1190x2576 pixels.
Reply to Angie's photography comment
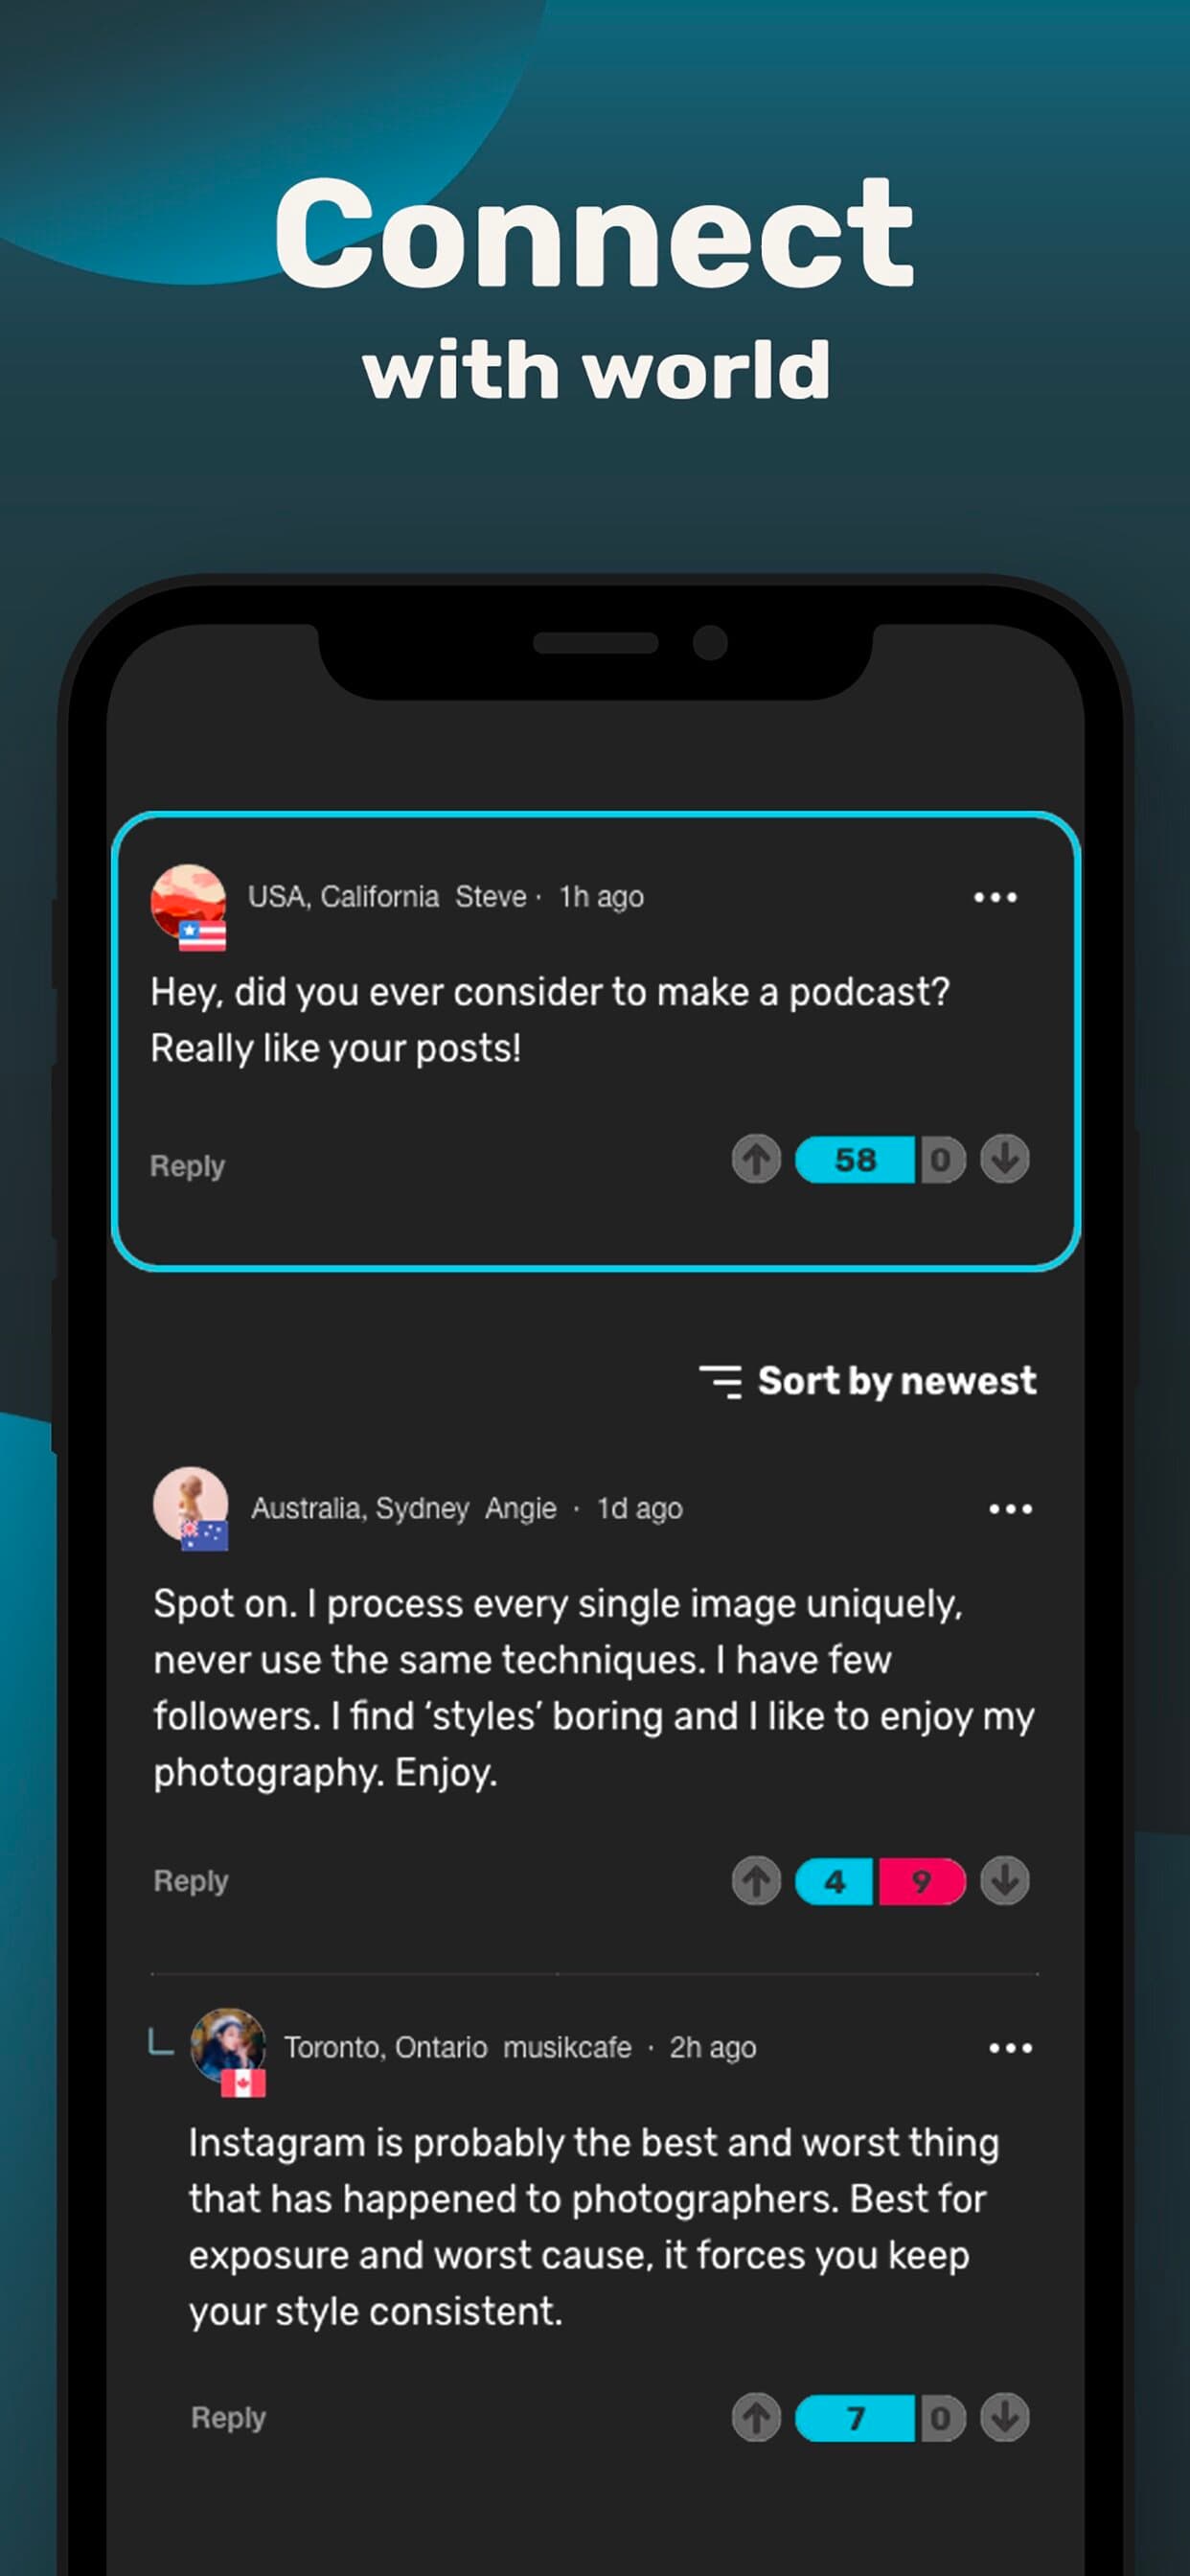[x=191, y=1881]
